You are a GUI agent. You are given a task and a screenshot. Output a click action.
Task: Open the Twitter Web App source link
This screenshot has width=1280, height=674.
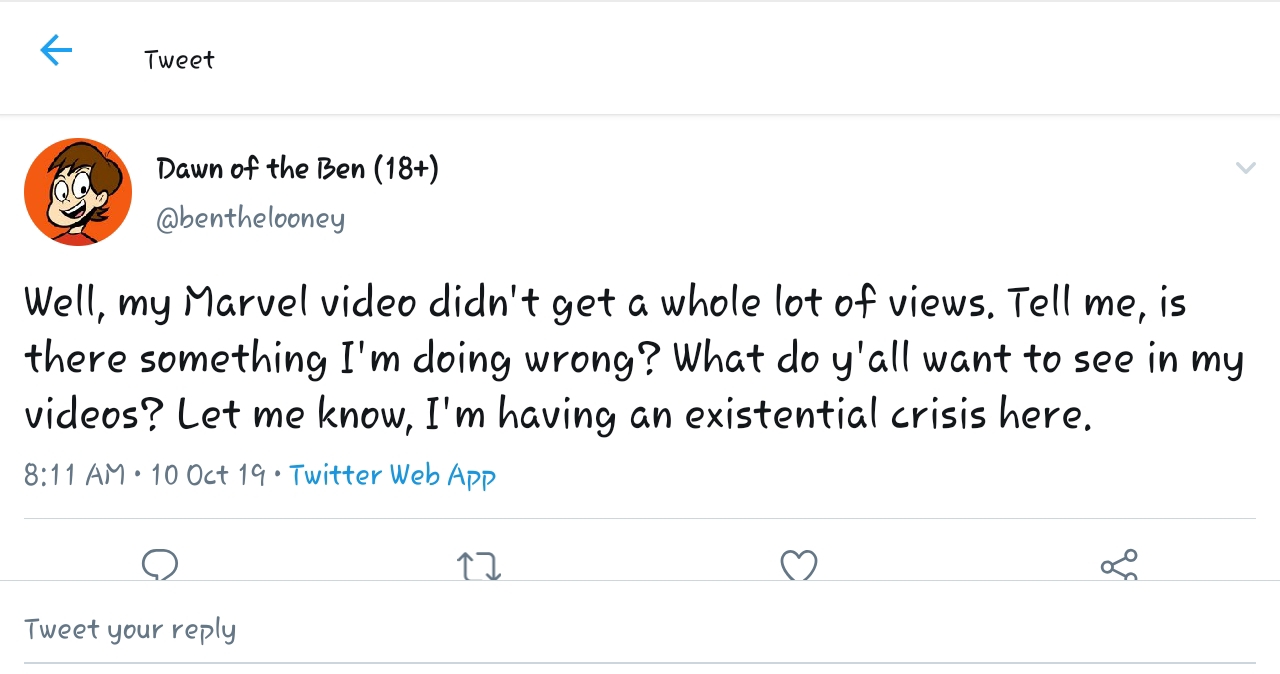pos(392,474)
